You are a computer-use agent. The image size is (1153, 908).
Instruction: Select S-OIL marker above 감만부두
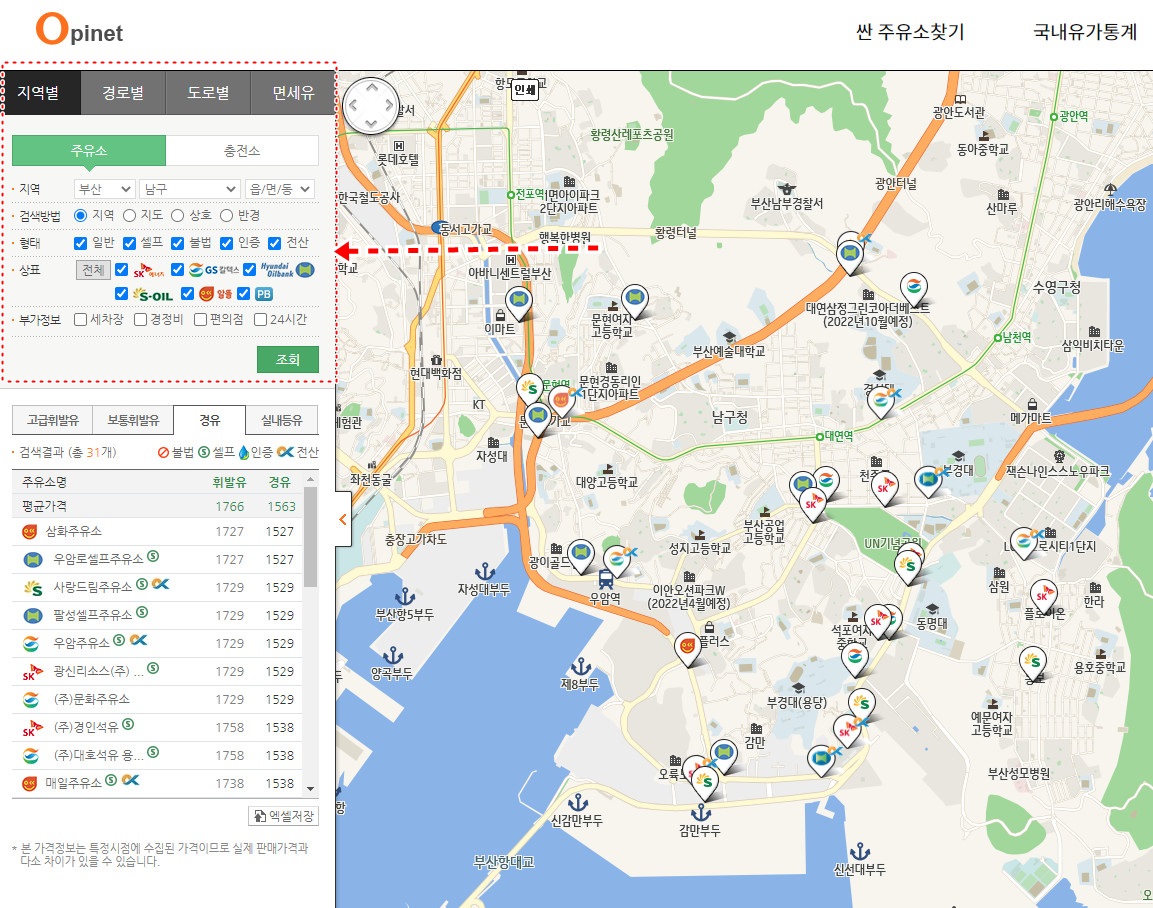pyautogui.click(x=705, y=780)
